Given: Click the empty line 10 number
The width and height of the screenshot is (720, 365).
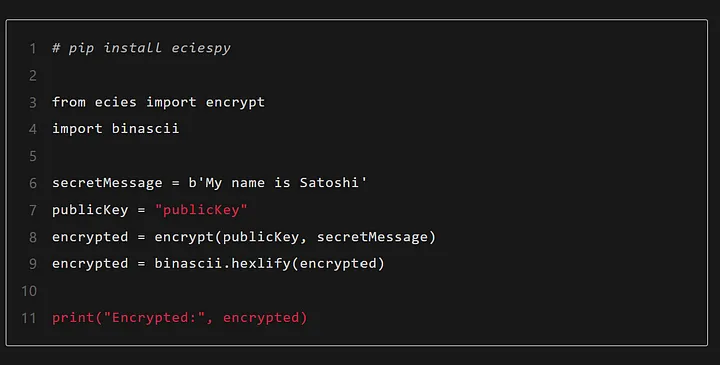Looking at the screenshot, I should pyautogui.click(x=28, y=291).
